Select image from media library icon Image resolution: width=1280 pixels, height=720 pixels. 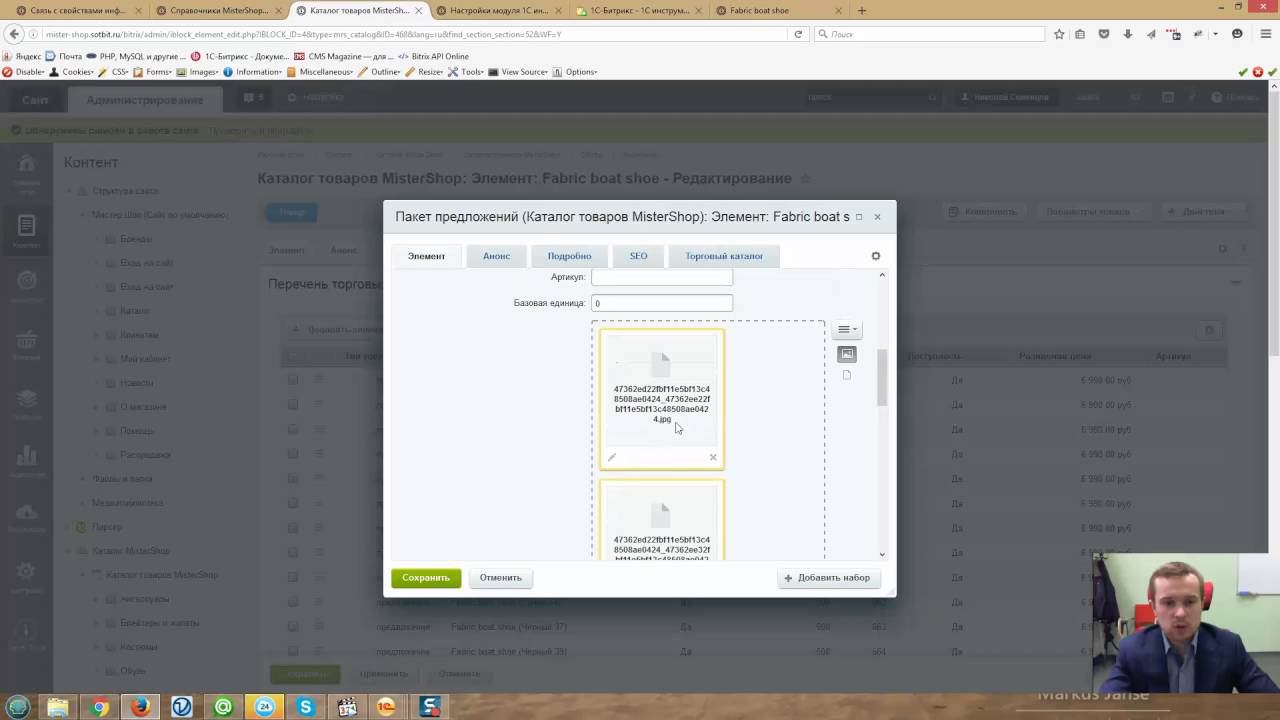(847, 354)
